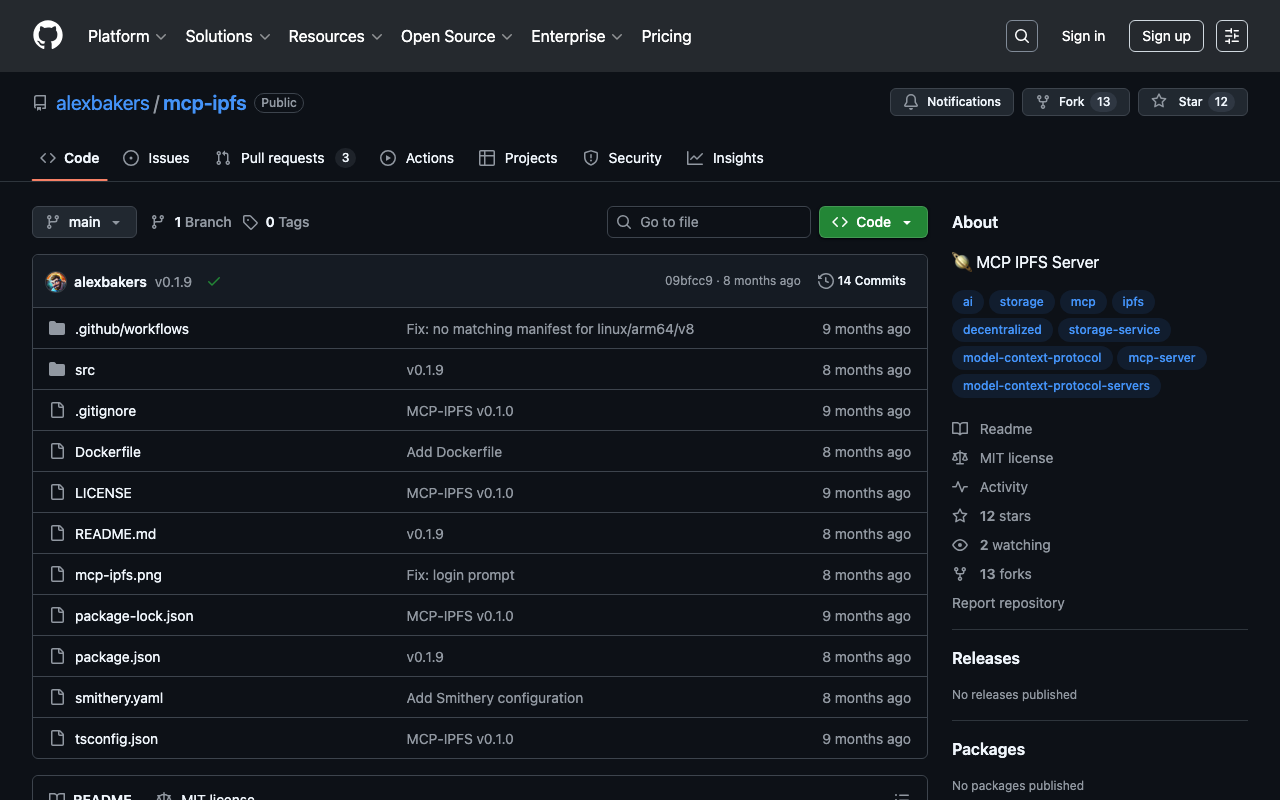The height and width of the screenshot is (800, 1280).
Task: Click the green check commit status icon
Action: point(213,282)
